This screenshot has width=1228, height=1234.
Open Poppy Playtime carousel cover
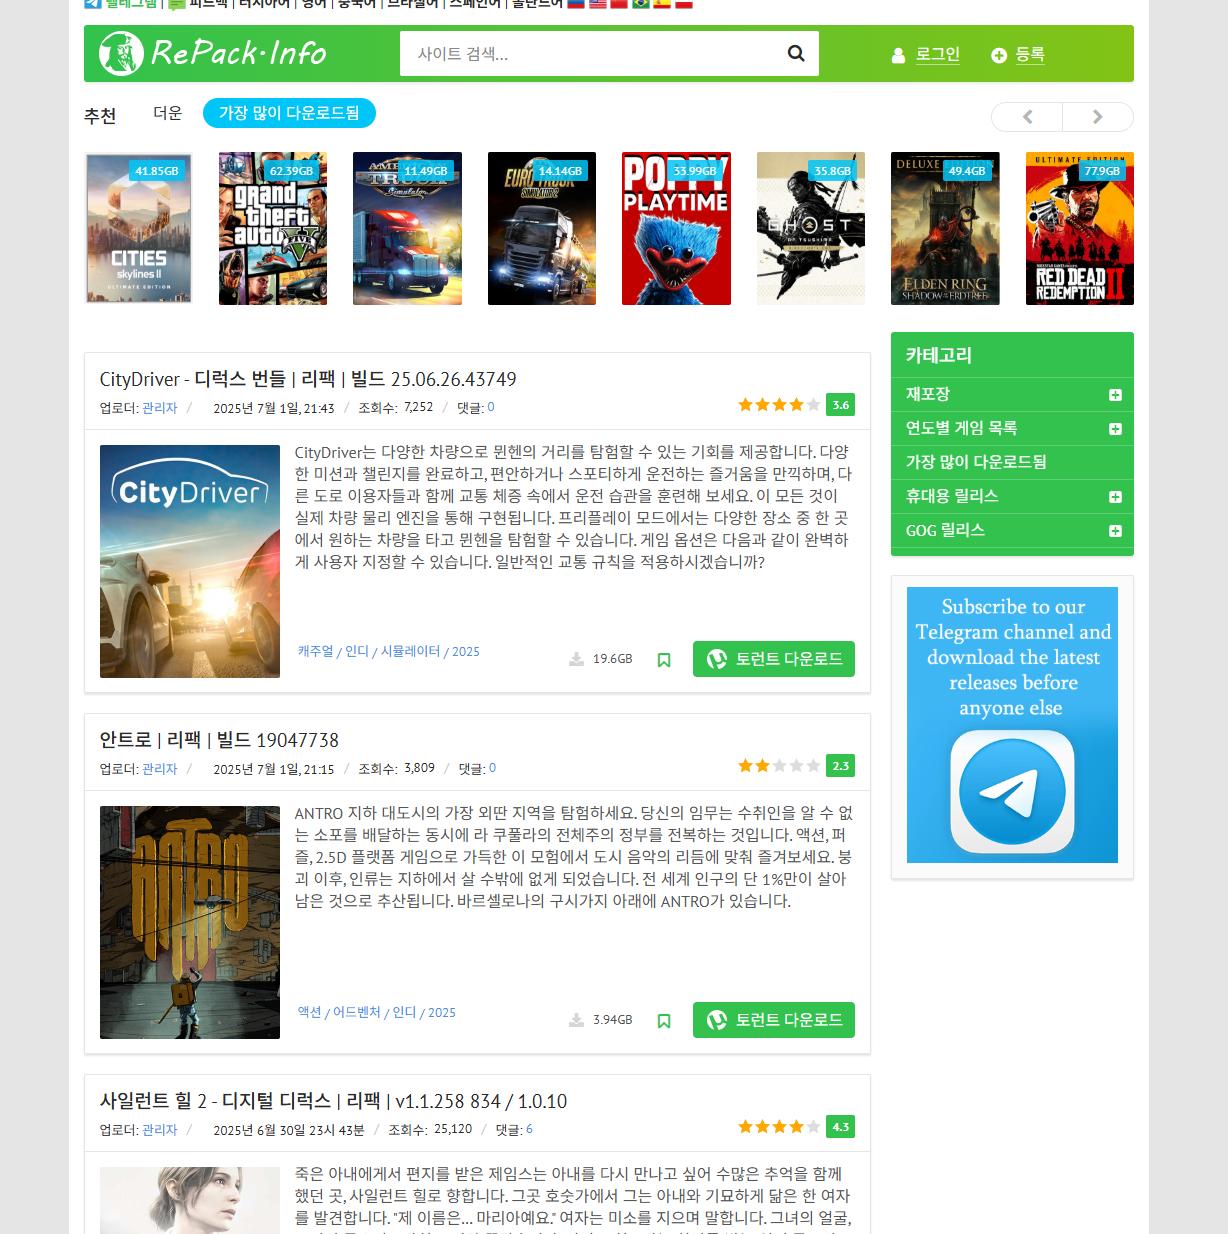pyautogui.click(x=676, y=228)
